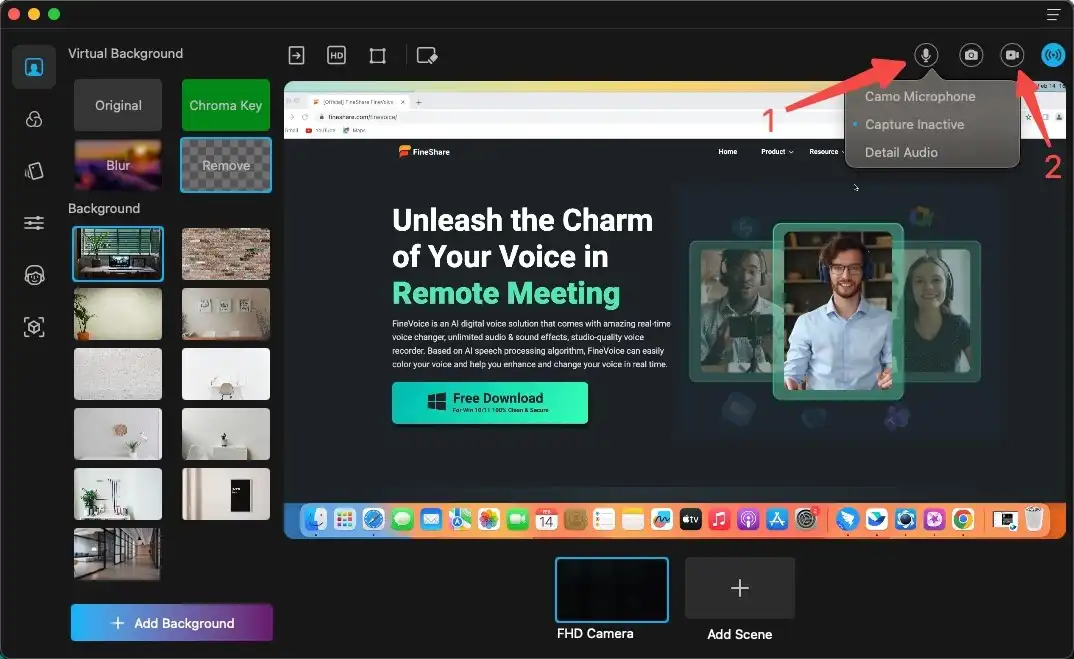Select the Remove background mode
This screenshot has height=659, width=1074.
(x=225, y=165)
